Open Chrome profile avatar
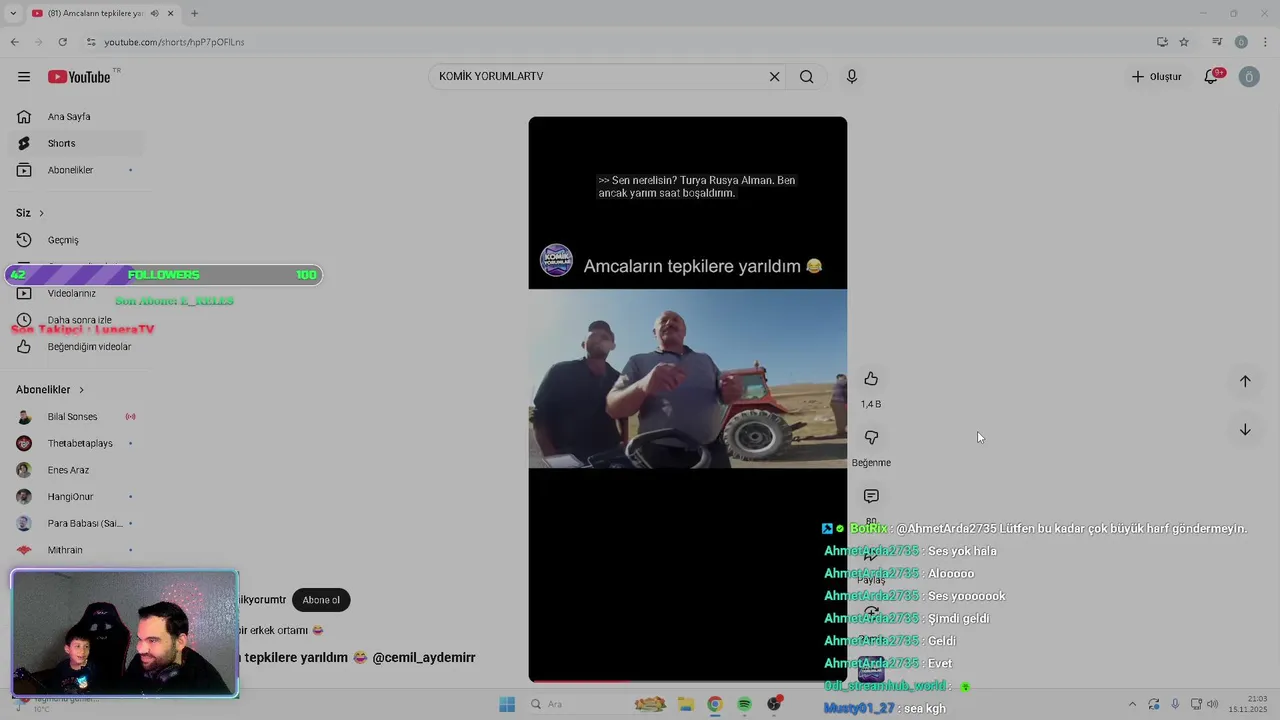1280x720 pixels. pos(1241,42)
